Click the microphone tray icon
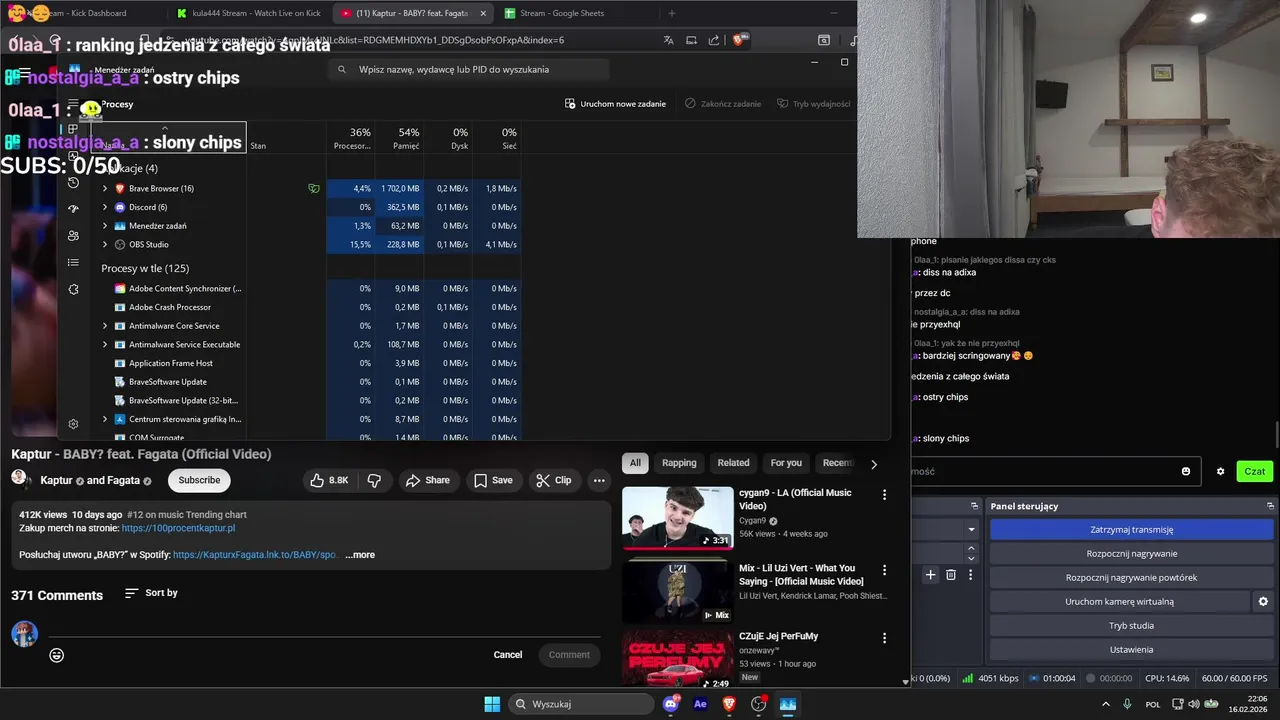Image resolution: width=1280 pixels, height=720 pixels. (1127, 704)
